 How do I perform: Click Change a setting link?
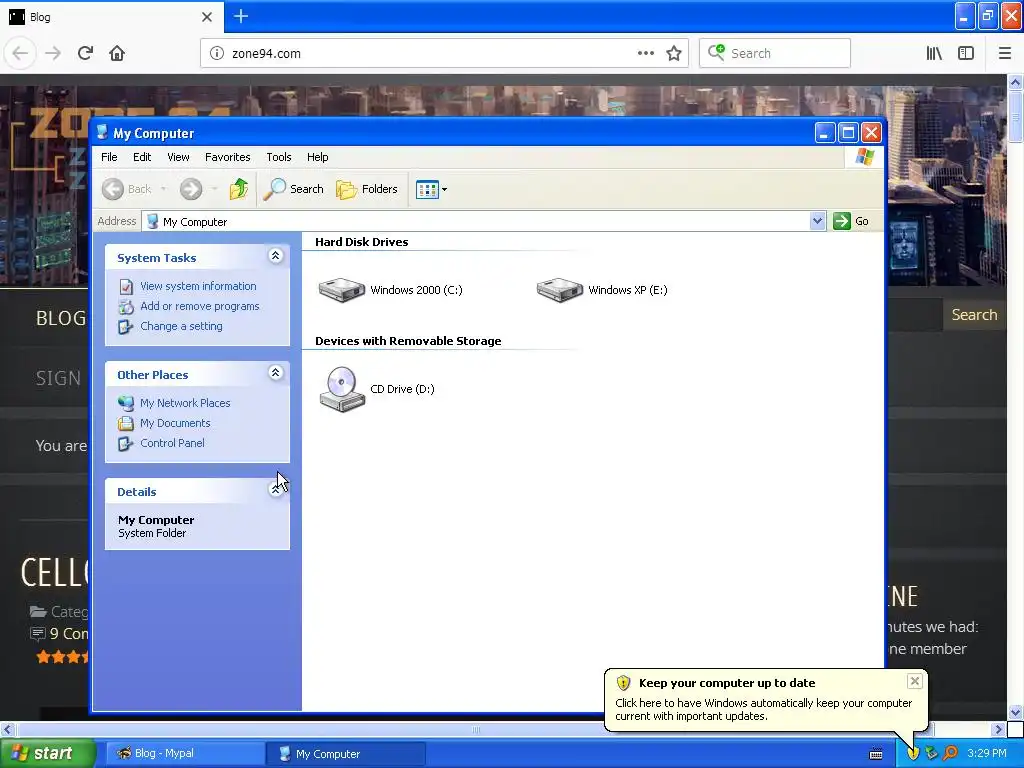(181, 327)
